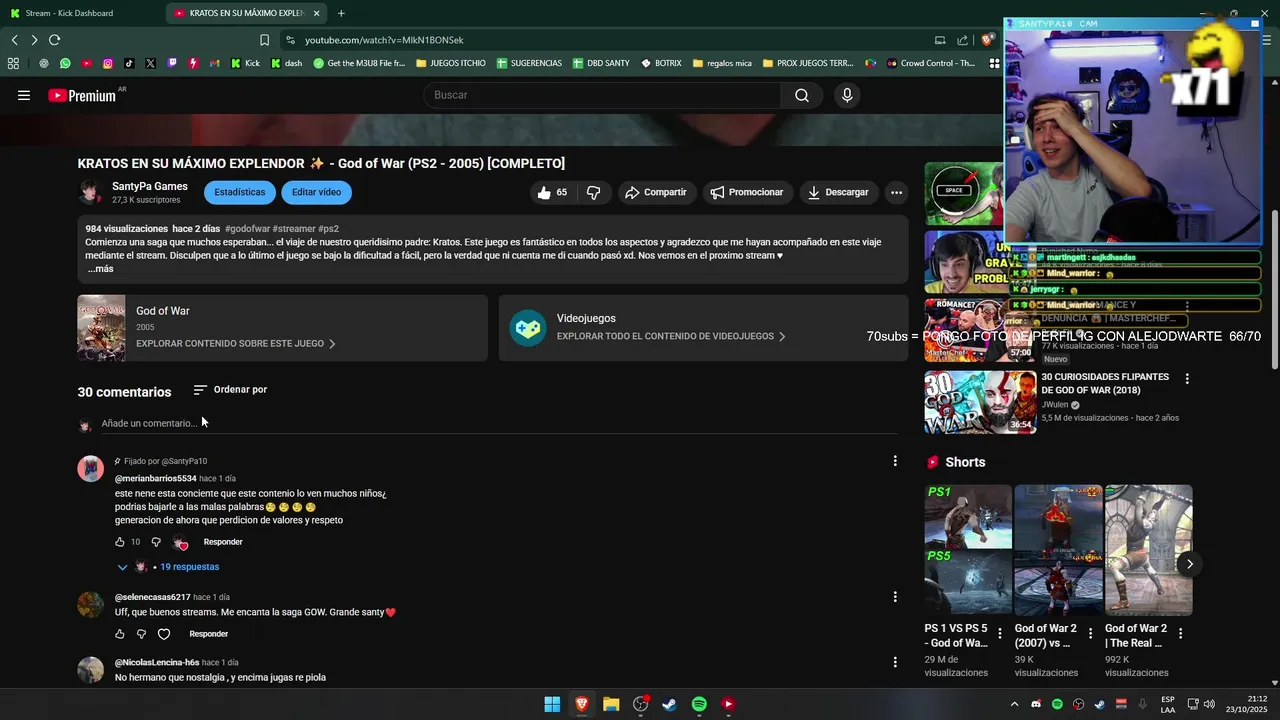
Task: Reply to merianbarrios5534 with Responder
Action: tap(223, 542)
